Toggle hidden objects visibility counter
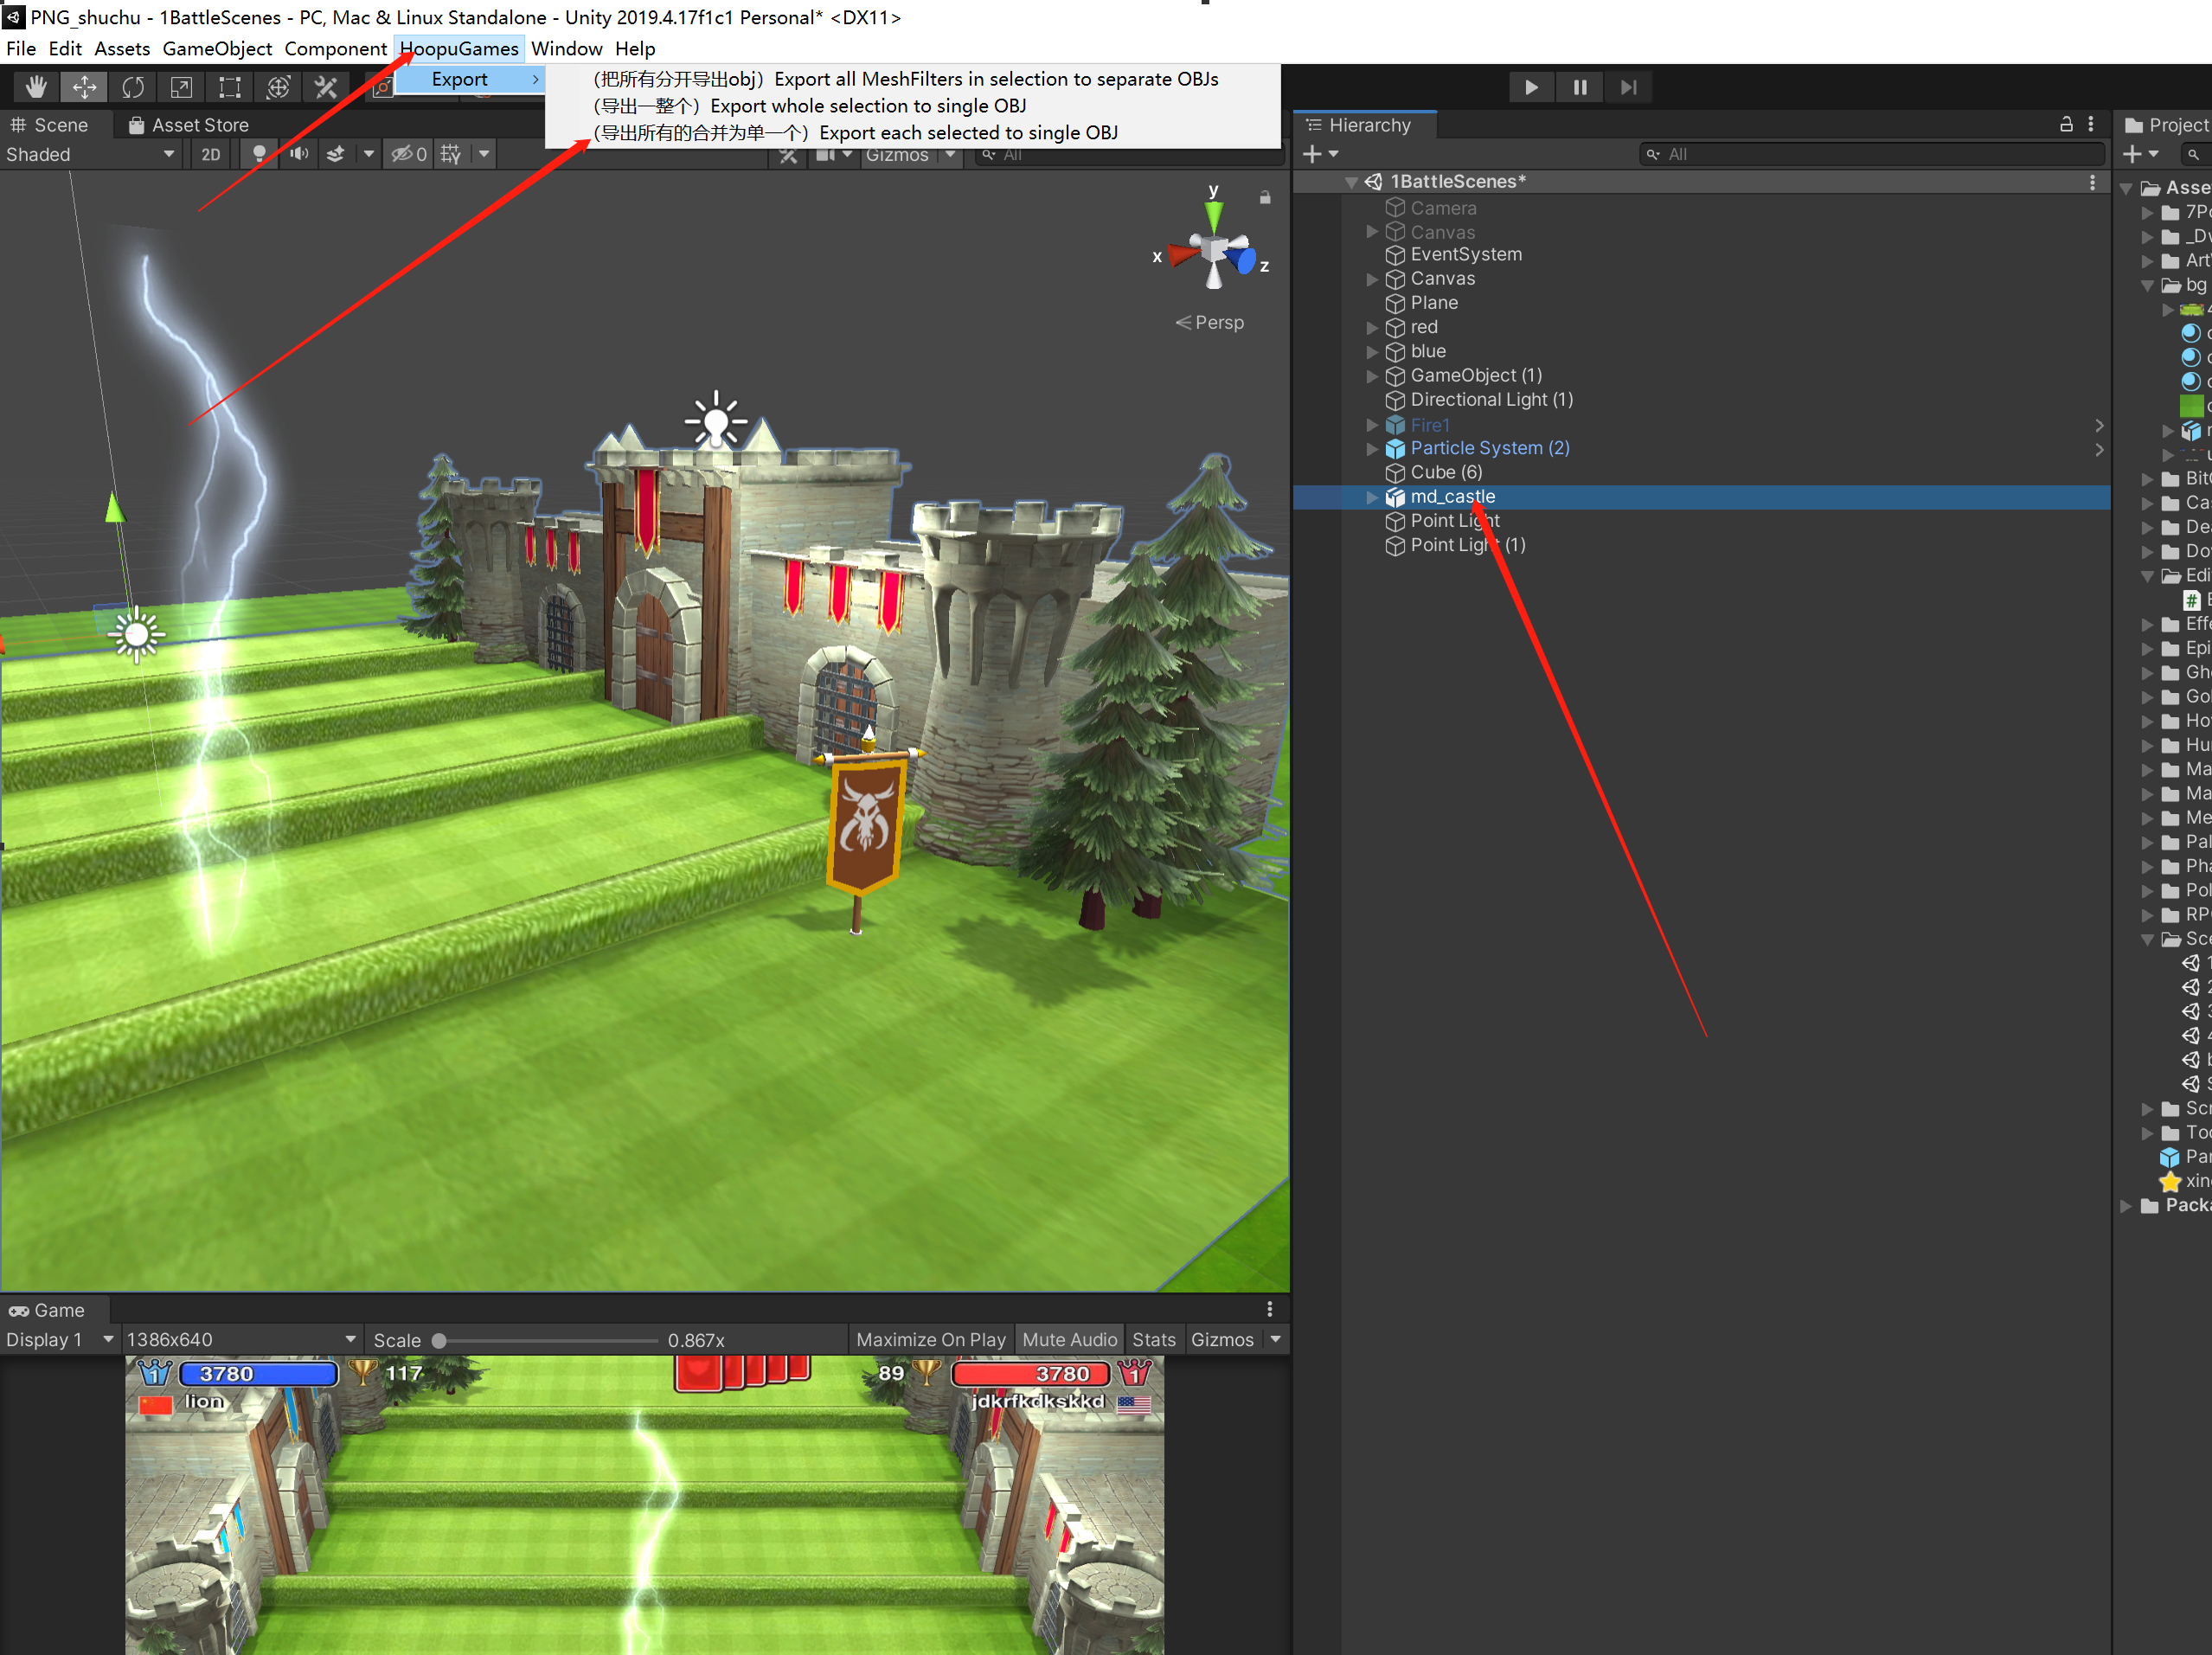Viewport: 2212px width, 1655px height. click(x=408, y=154)
